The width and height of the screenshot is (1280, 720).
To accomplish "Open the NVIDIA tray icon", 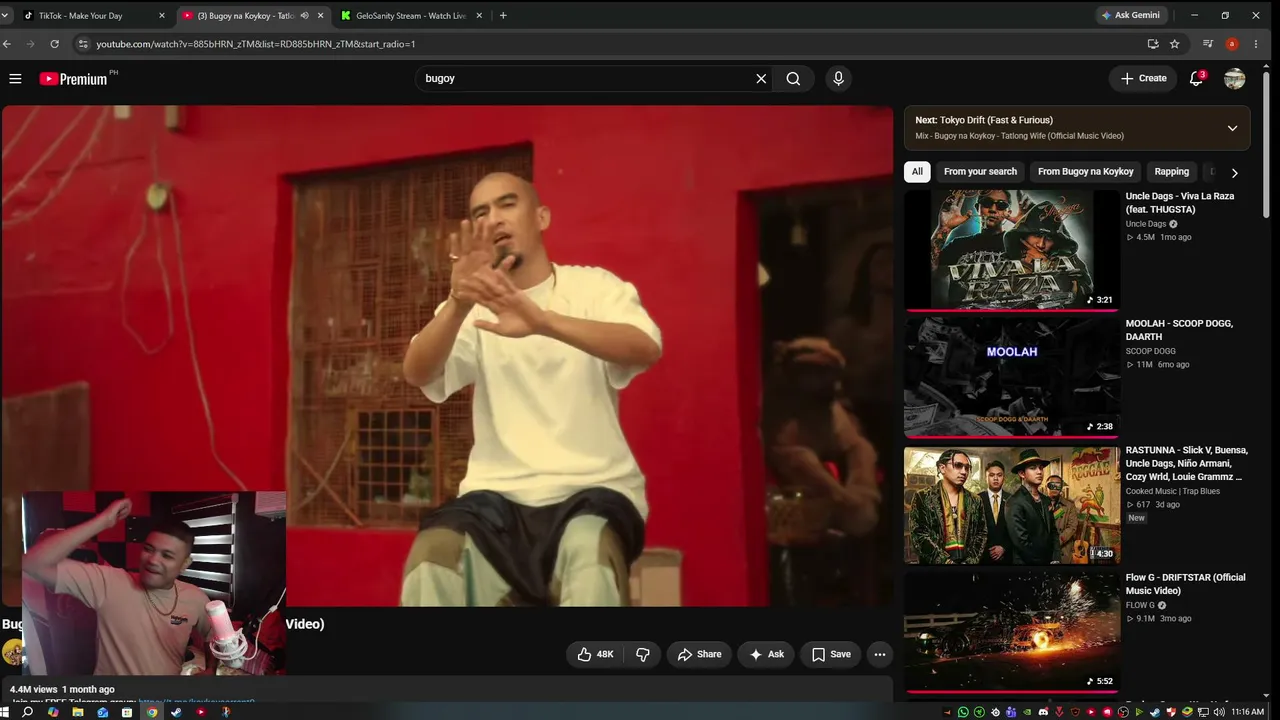I will (1027, 712).
